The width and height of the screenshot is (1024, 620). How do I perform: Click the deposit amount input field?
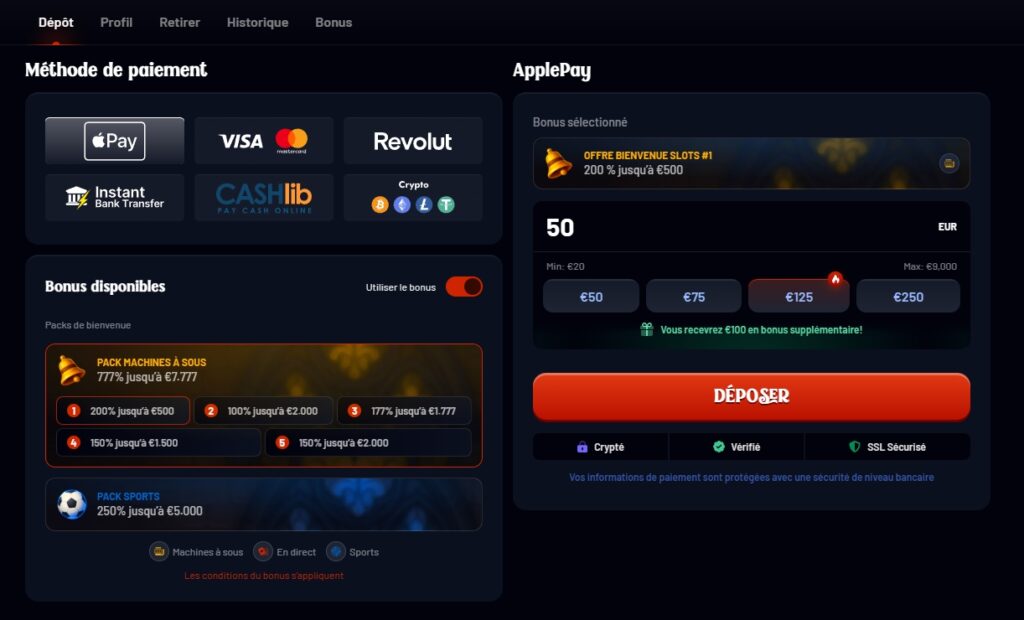coord(751,227)
